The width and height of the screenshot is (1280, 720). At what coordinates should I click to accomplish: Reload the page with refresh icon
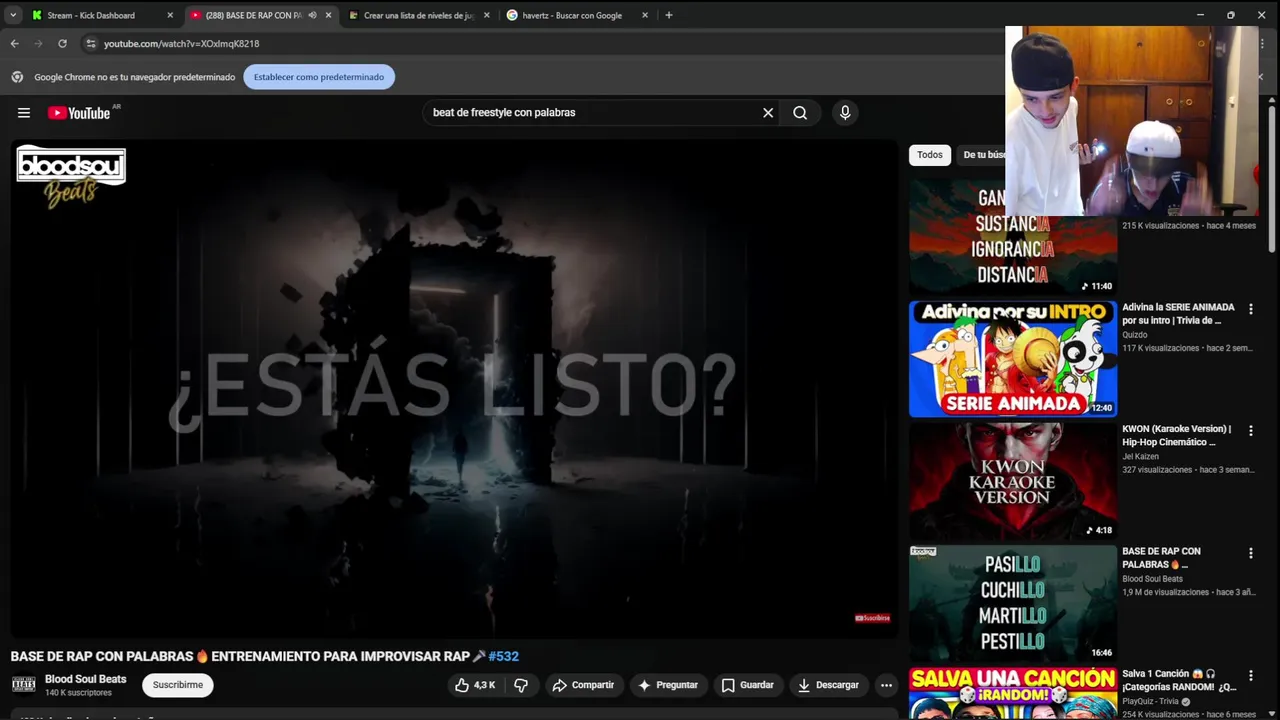[x=62, y=44]
